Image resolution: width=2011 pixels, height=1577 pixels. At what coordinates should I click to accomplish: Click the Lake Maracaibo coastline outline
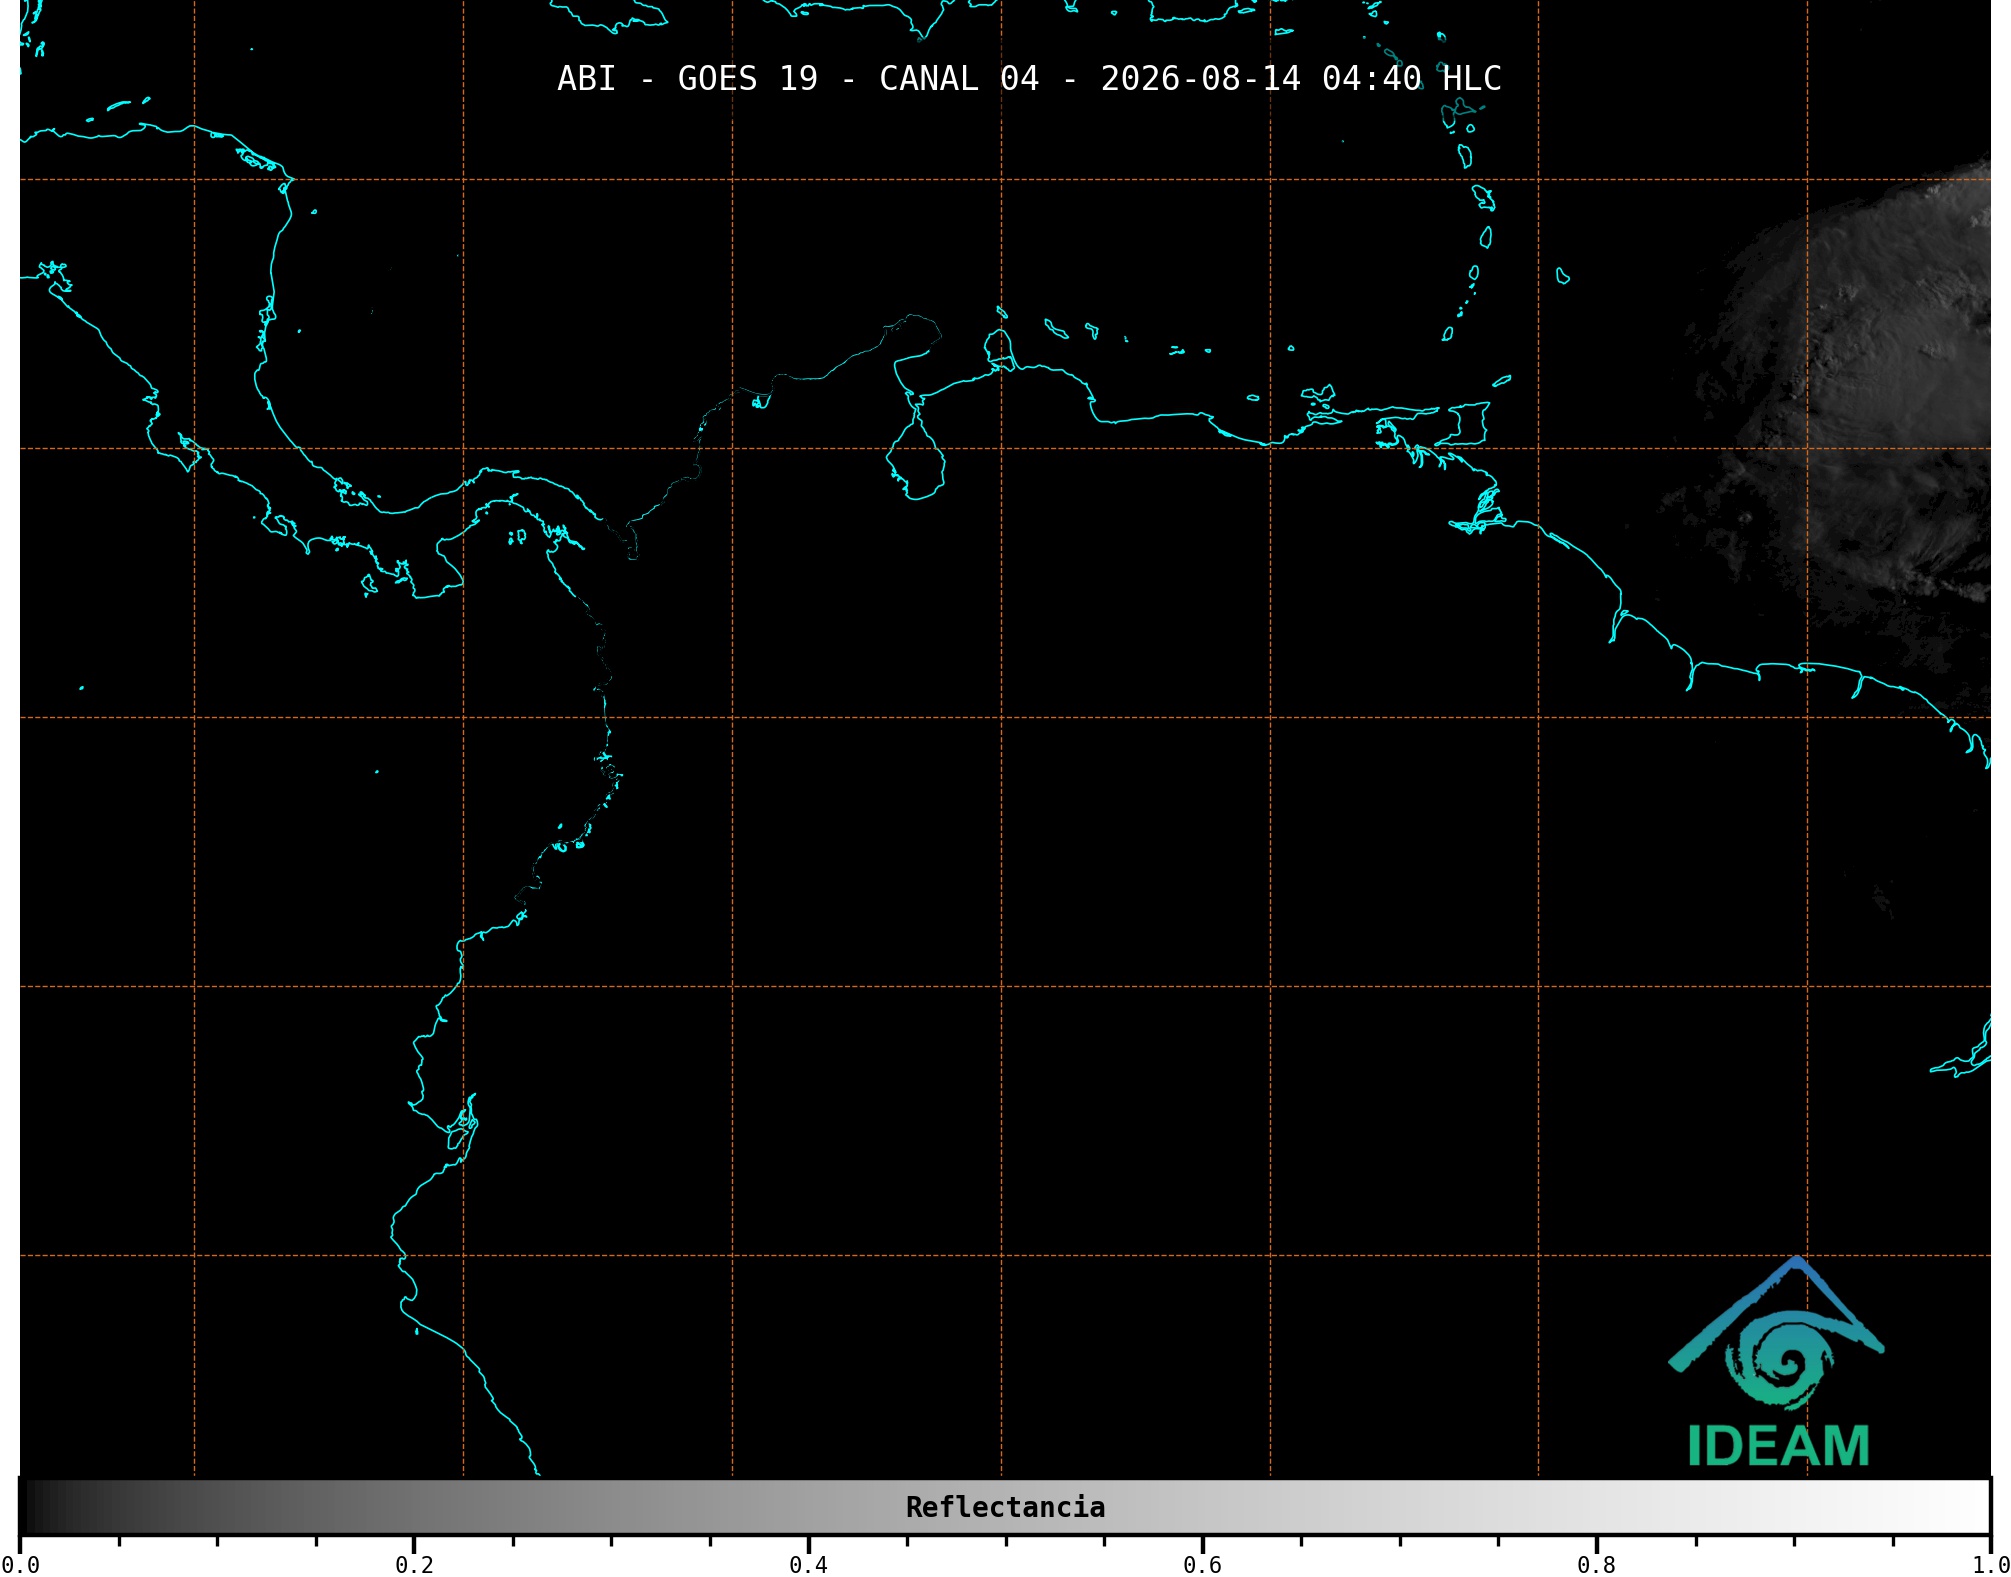tap(915, 450)
